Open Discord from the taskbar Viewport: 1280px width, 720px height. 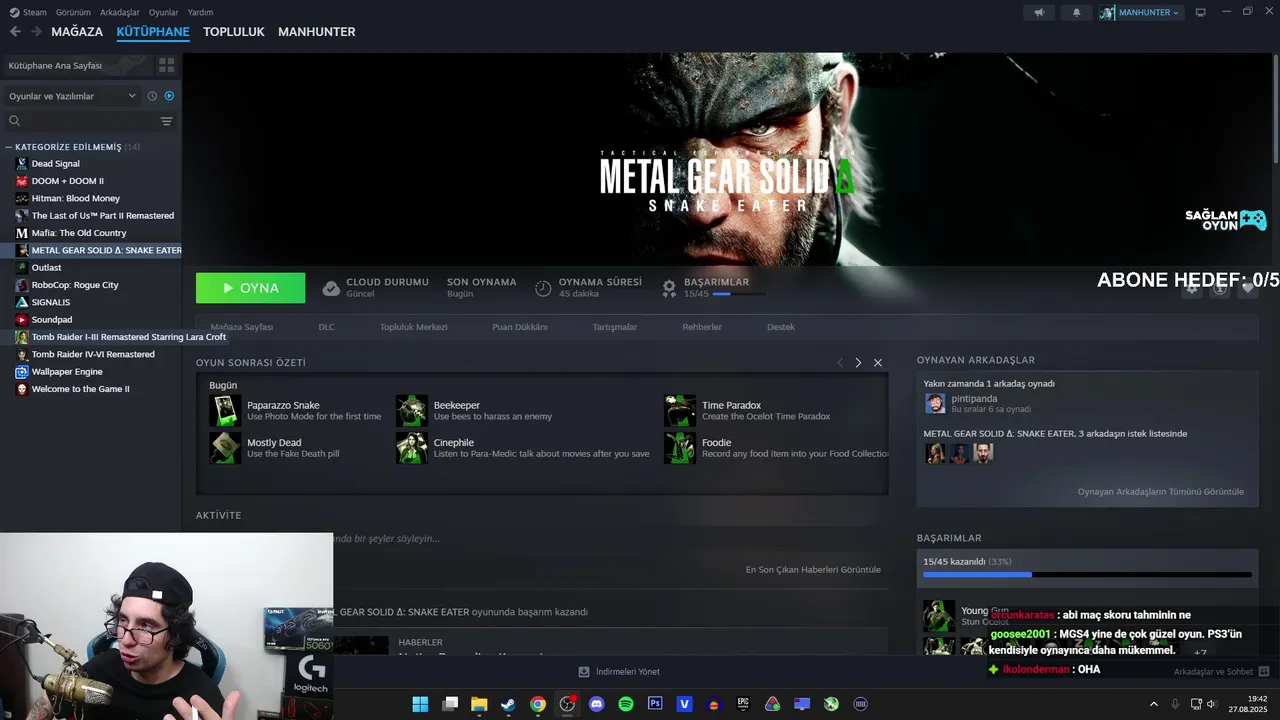pos(597,704)
